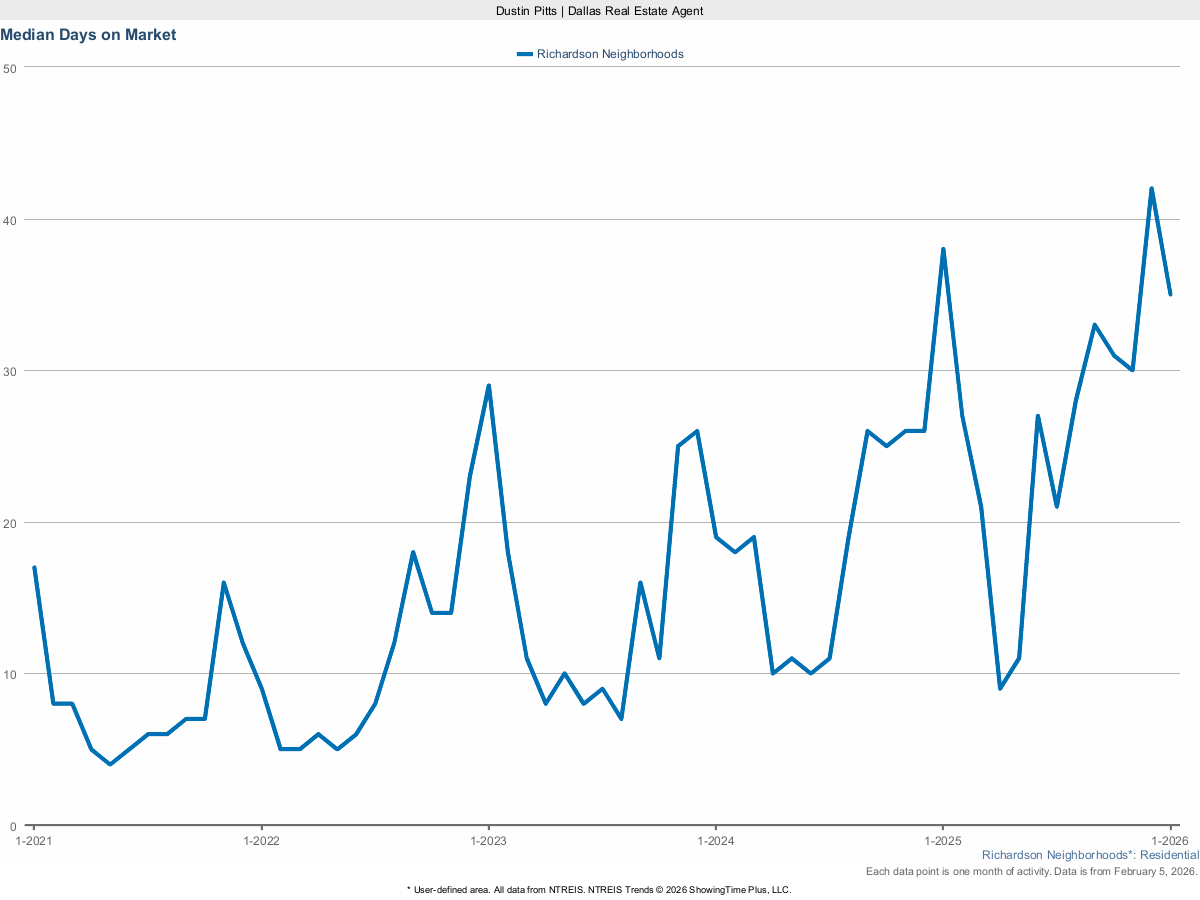Toggle the Richardson Neighborhoods series visibility
The width and height of the screenshot is (1200, 900).
(x=610, y=54)
